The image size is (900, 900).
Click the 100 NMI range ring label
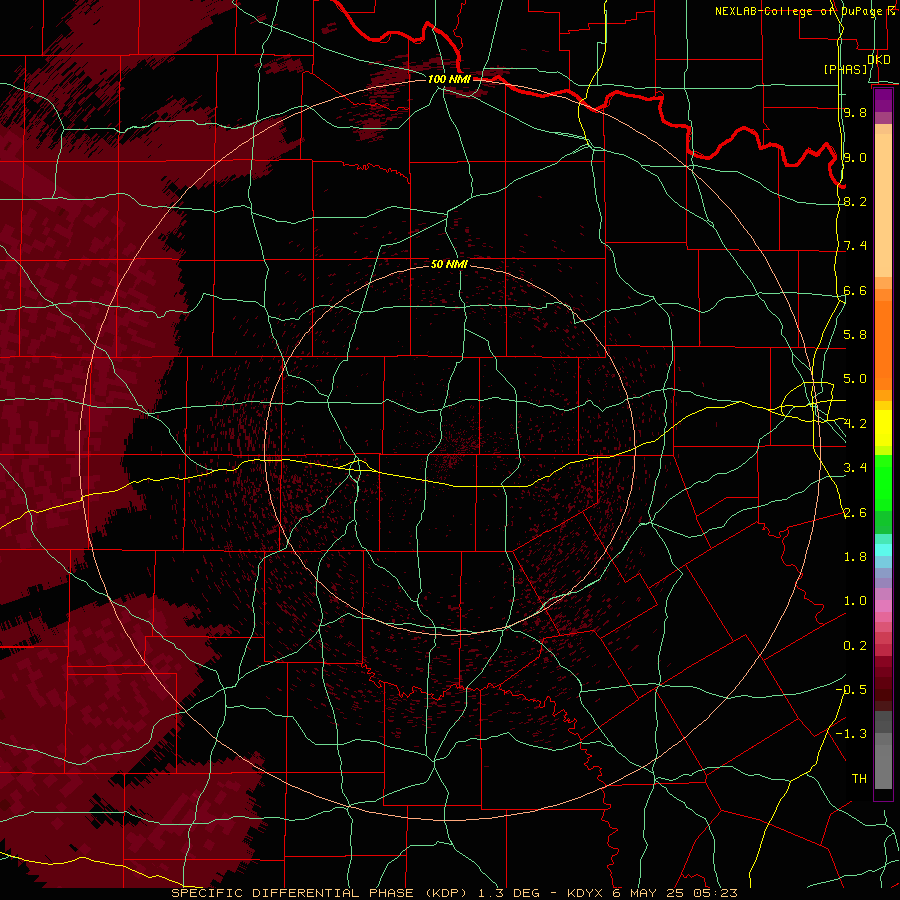point(449,79)
